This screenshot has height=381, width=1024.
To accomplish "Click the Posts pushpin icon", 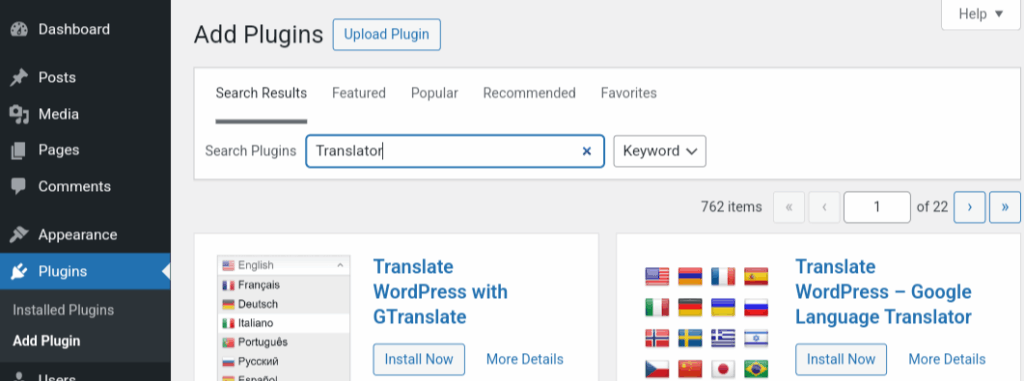I will point(20,78).
